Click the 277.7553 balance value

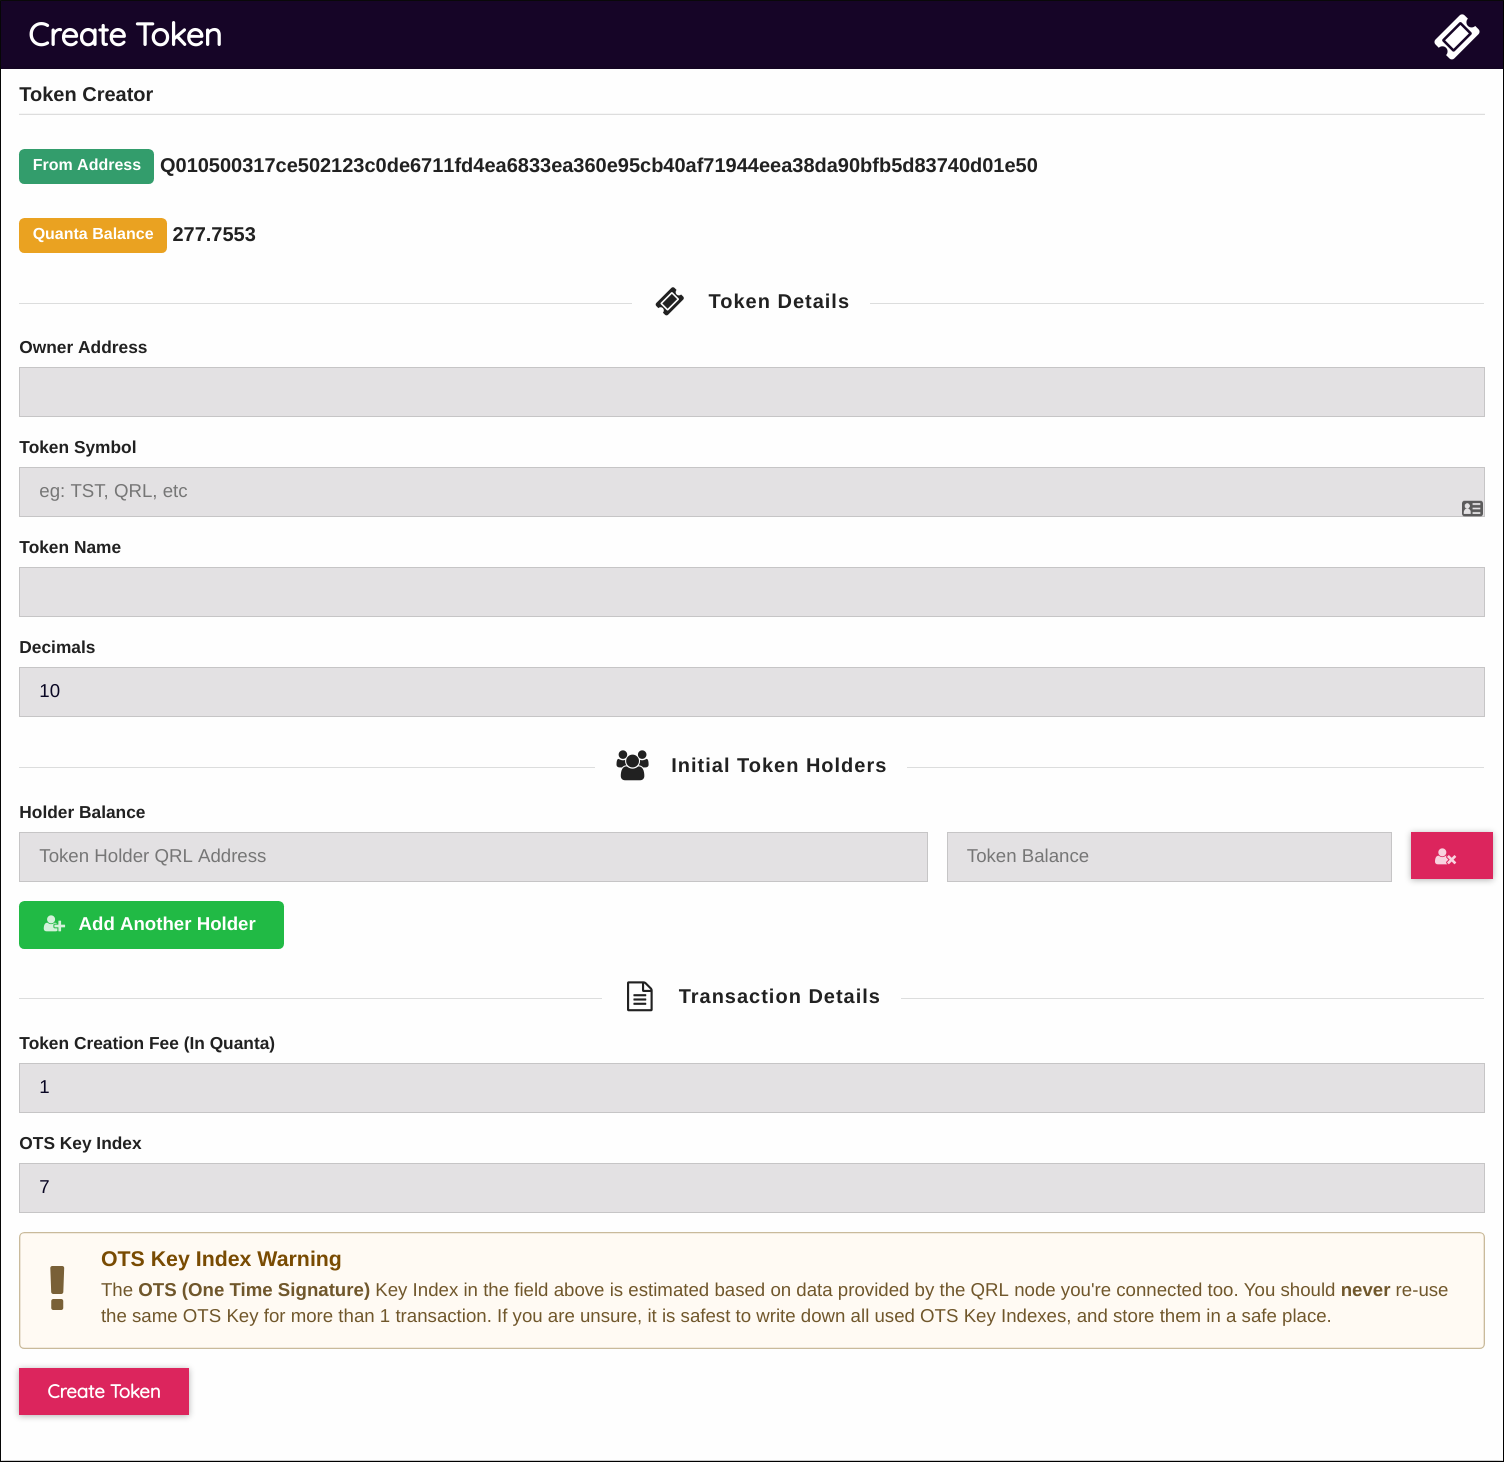pos(214,234)
